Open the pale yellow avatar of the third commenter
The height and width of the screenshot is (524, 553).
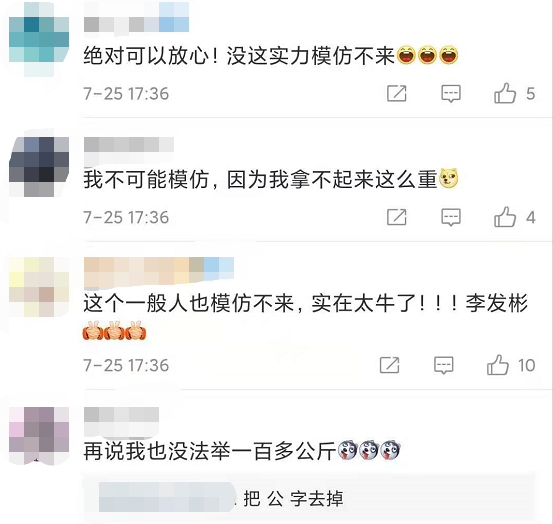(x=39, y=287)
